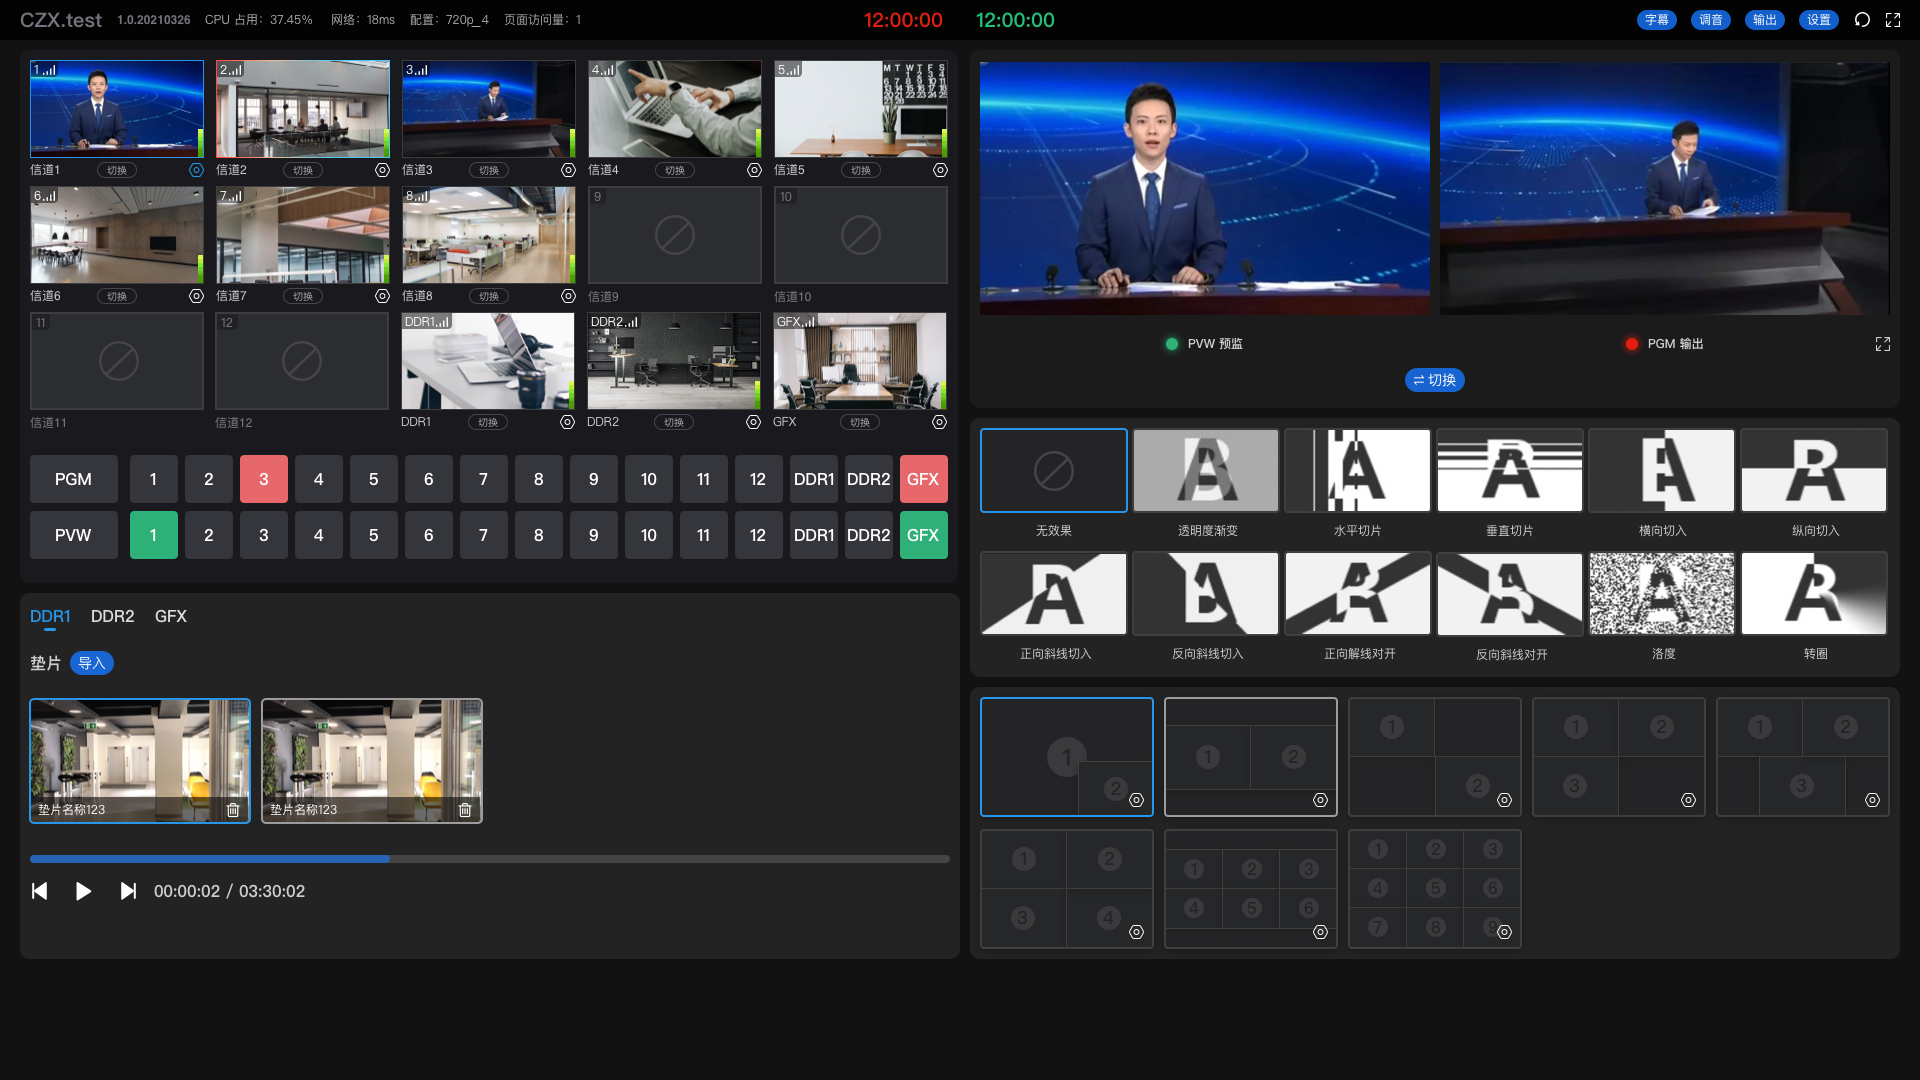Play the DDR1 clip
The height and width of the screenshot is (1080, 1920).
coord(83,891)
